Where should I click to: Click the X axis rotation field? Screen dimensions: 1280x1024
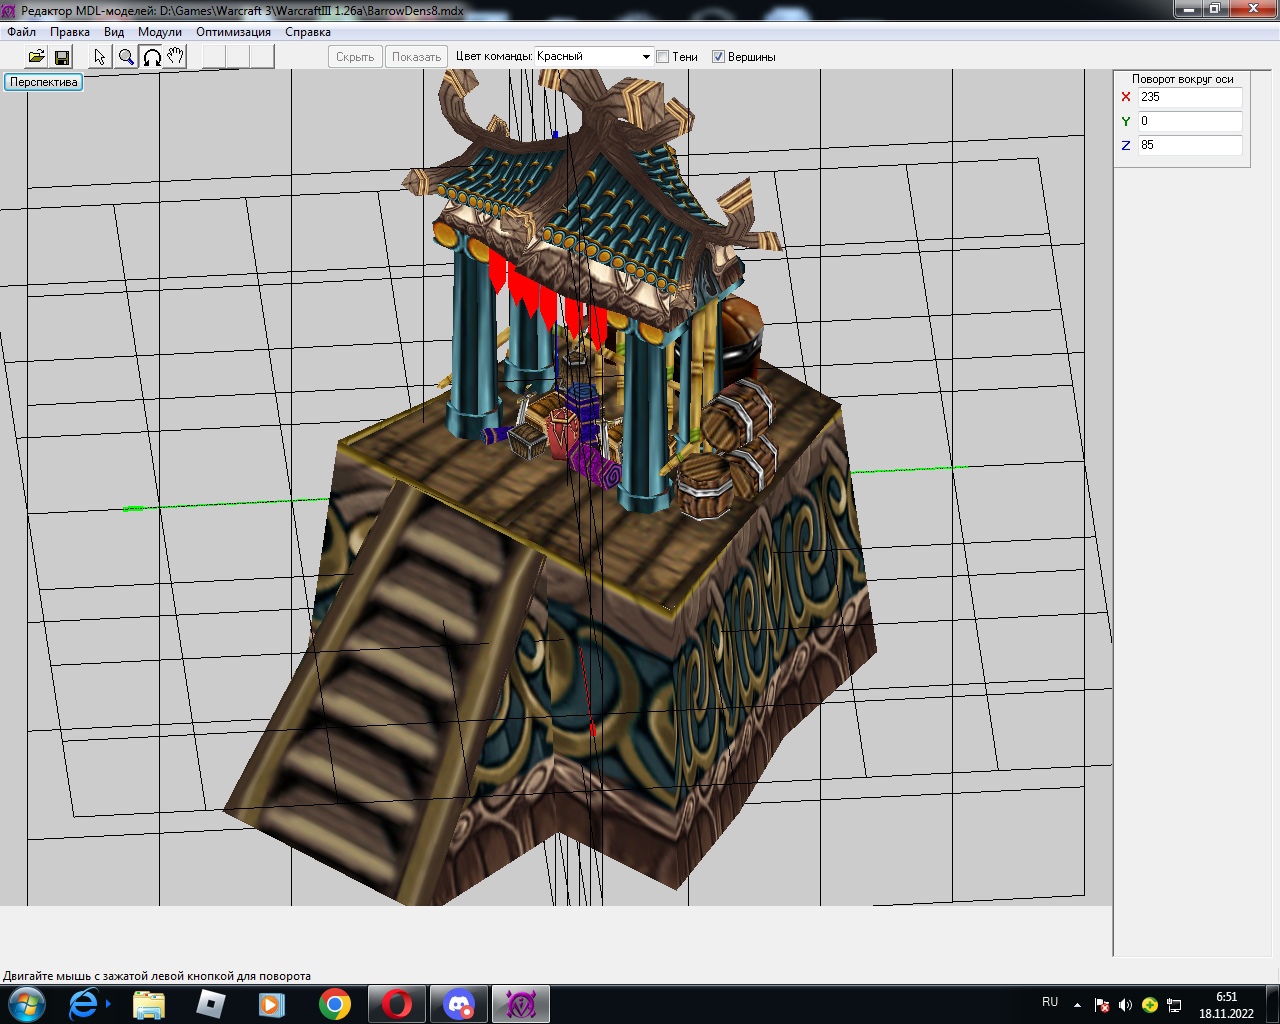click(1189, 97)
